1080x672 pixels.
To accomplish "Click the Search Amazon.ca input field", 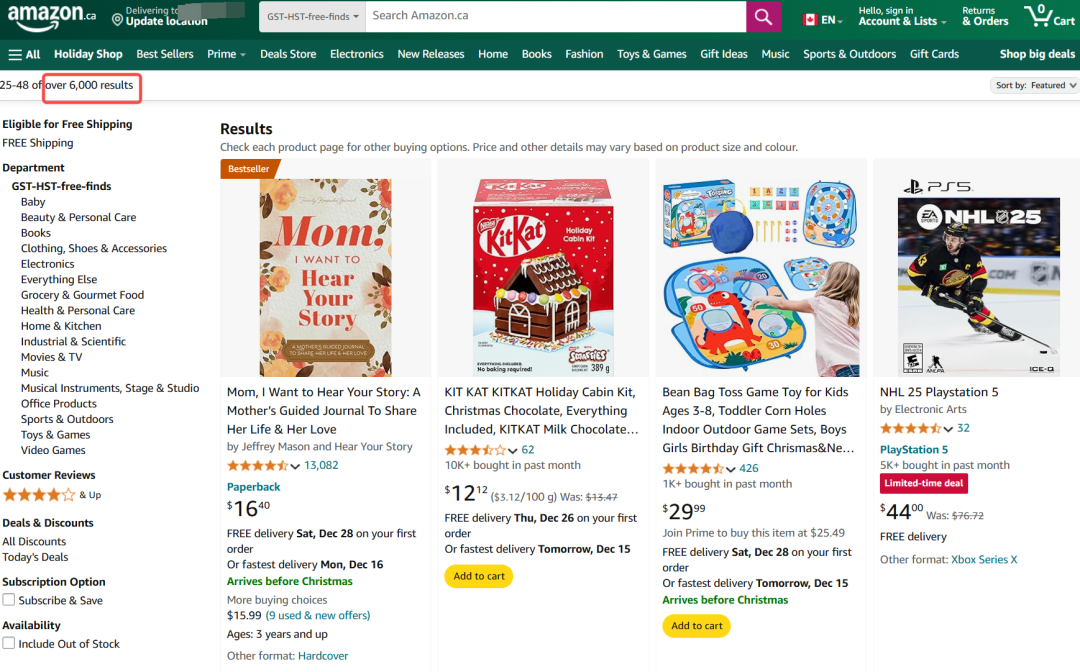I will click(555, 17).
